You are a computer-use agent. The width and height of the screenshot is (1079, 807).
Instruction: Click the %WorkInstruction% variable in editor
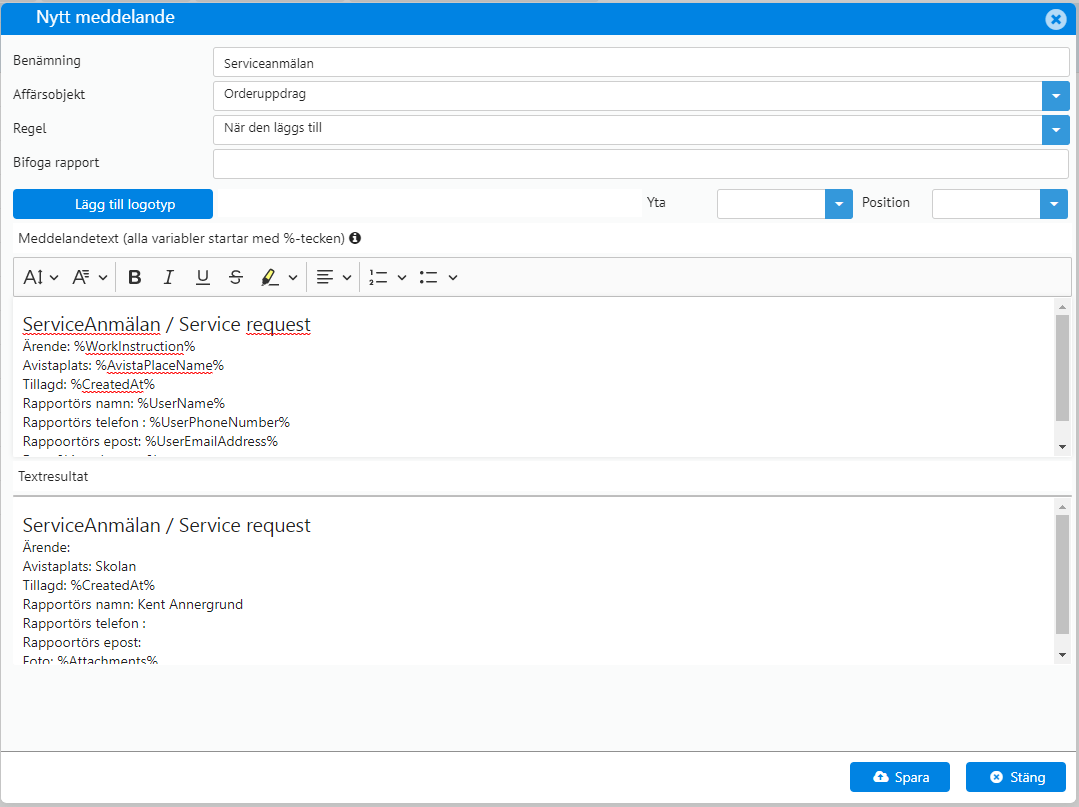tap(135, 346)
